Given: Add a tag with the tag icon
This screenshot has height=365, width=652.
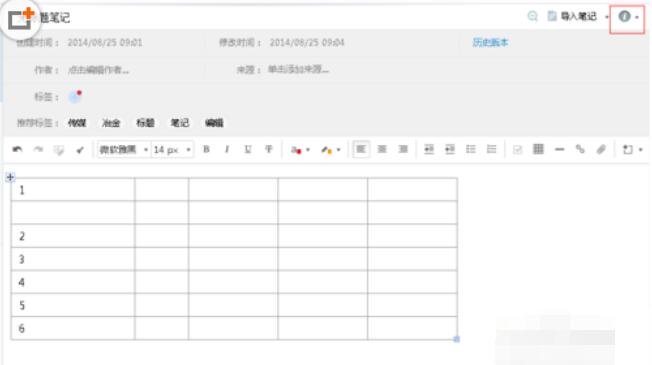Looking at the screenshot, I should 75,96.
